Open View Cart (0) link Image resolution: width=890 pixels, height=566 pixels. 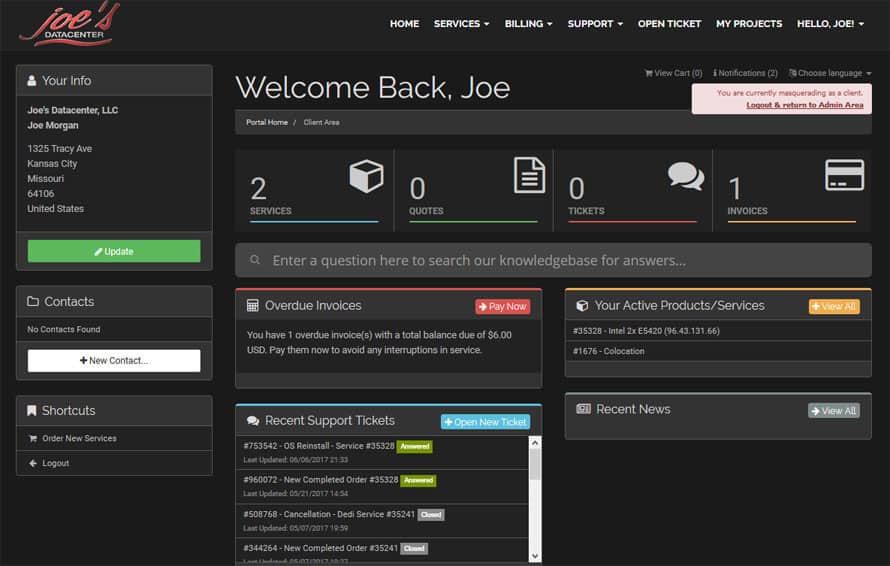click(673, 73)
